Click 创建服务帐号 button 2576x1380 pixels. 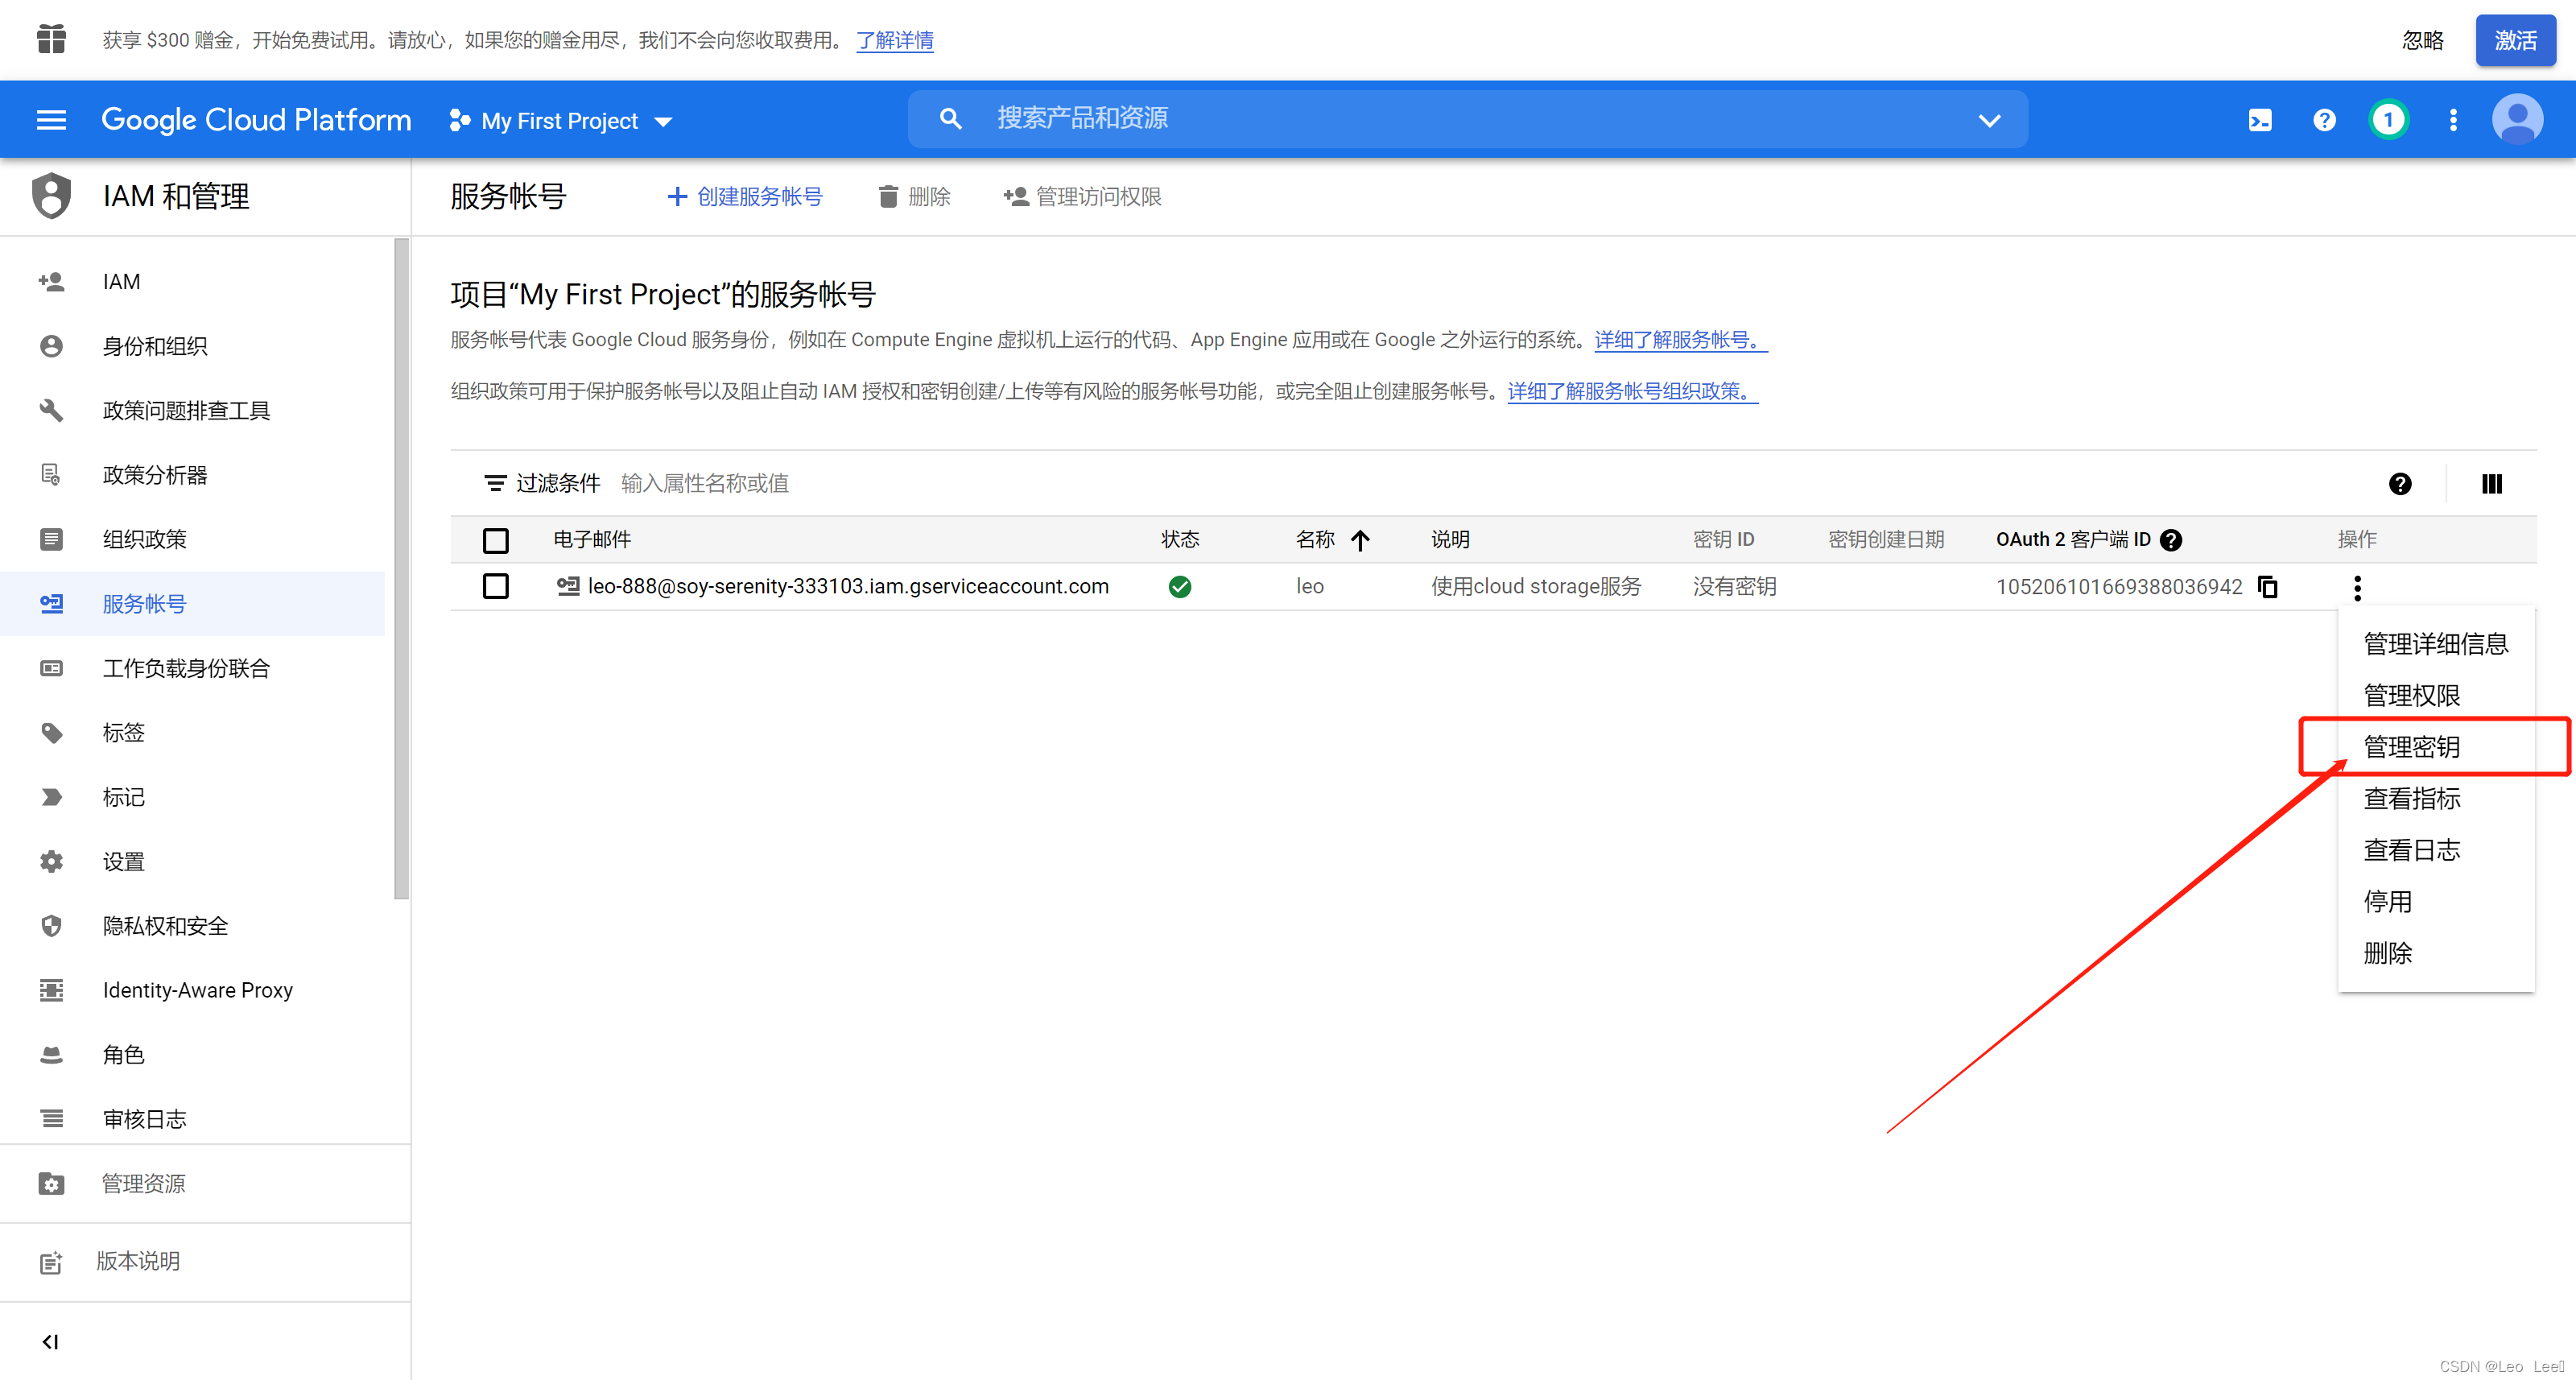745,197
